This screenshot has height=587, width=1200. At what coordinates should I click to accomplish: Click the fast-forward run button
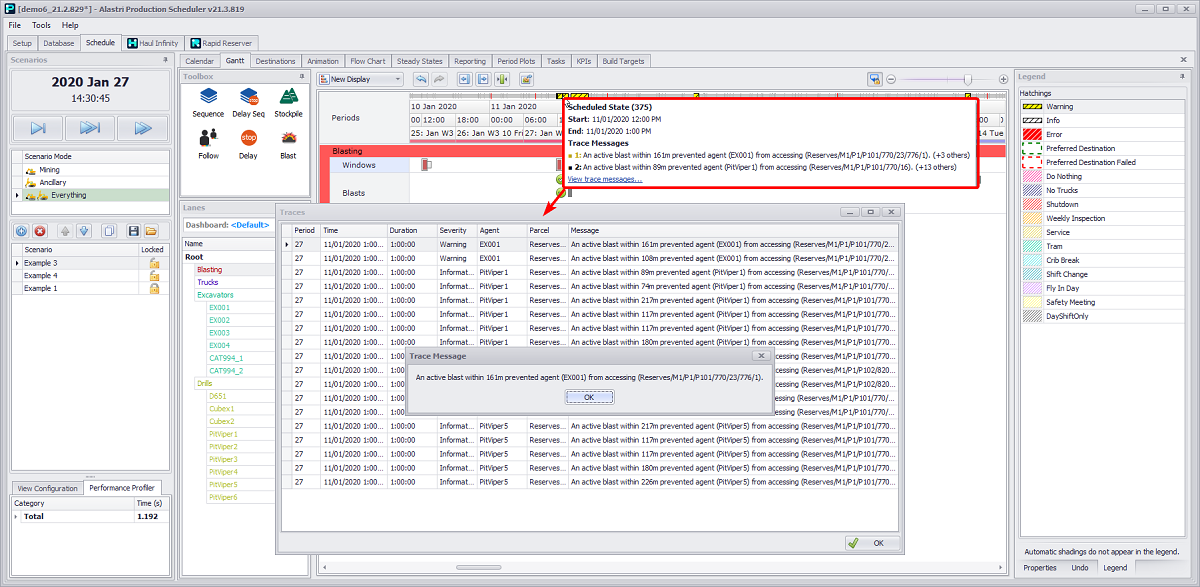pos(142,128)
